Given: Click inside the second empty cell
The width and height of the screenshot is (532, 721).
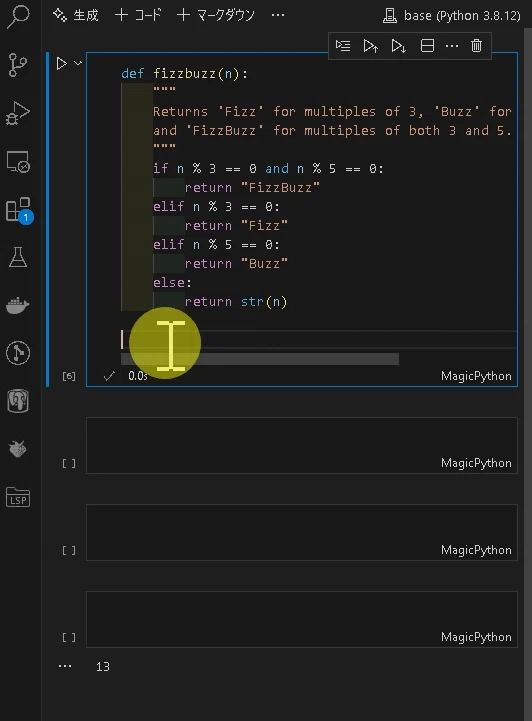Looking at the screenshot, I should [x=302, y=532].
